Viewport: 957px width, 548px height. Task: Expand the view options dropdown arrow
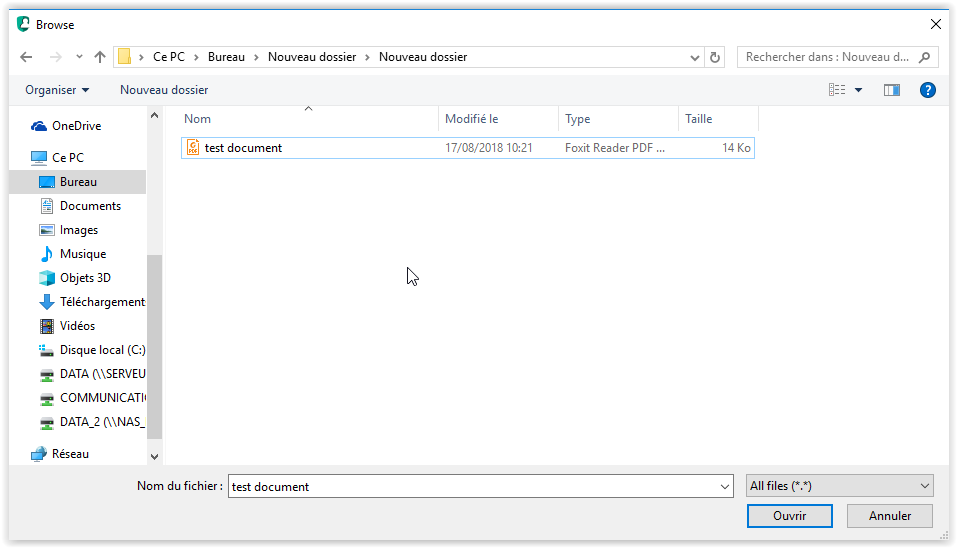[858, 90]
